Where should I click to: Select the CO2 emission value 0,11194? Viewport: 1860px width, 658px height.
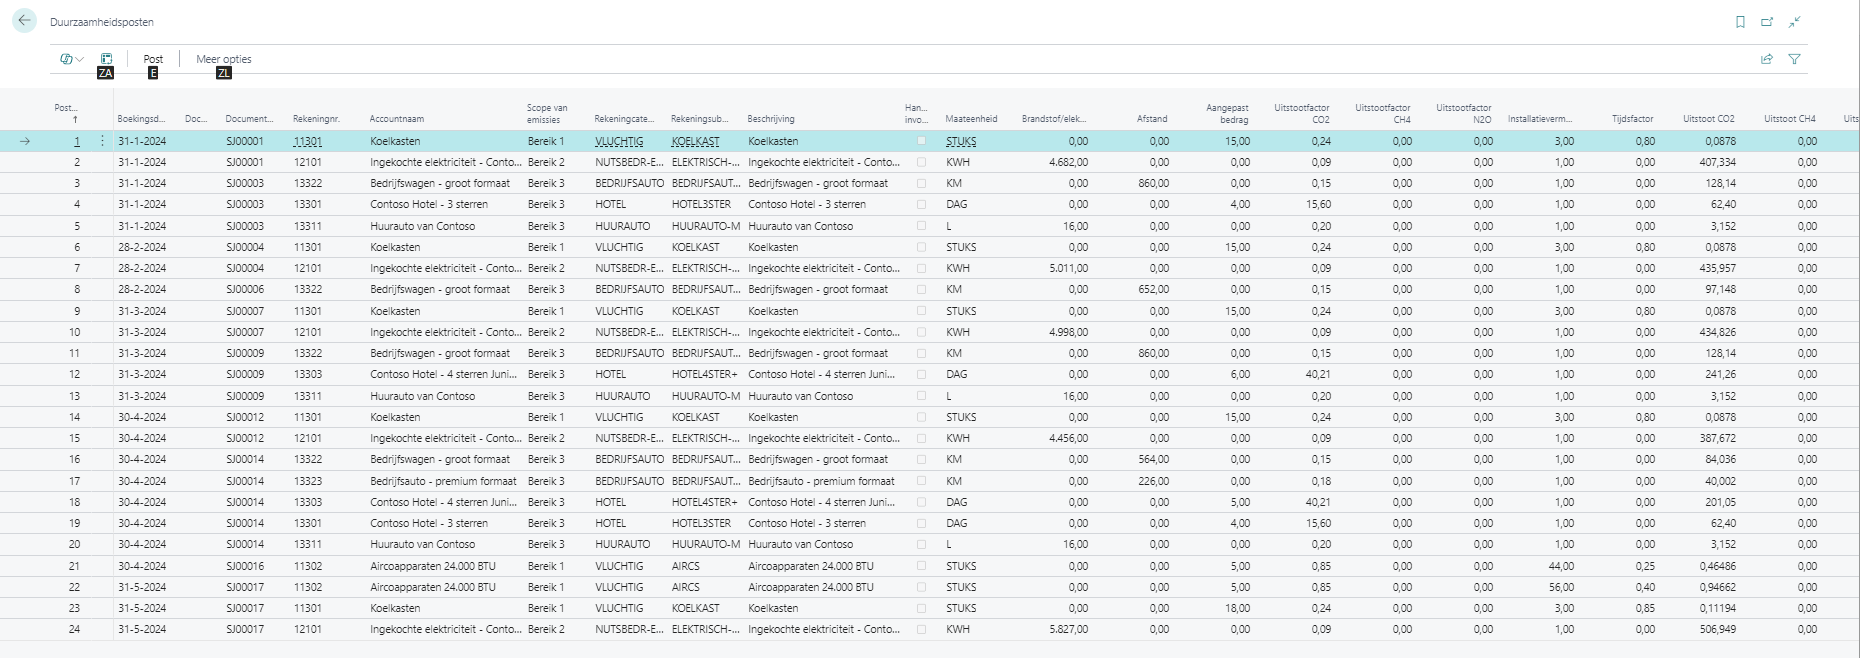pyautogui.click(x=1717, y=608)
